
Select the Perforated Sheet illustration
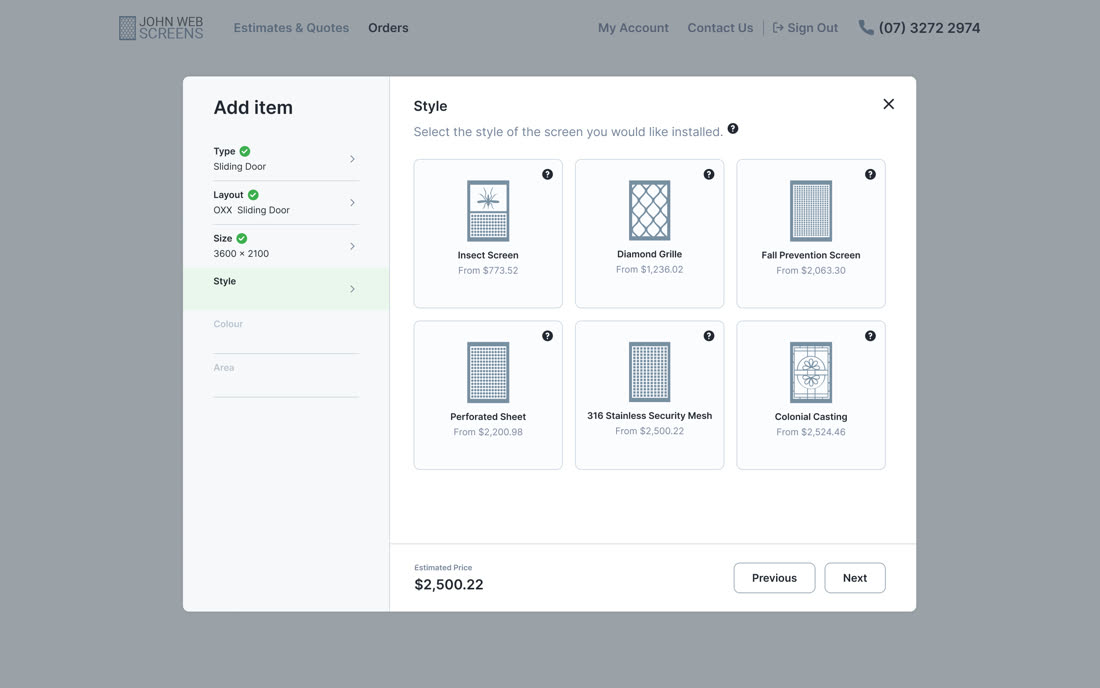[x=488, y=372]
